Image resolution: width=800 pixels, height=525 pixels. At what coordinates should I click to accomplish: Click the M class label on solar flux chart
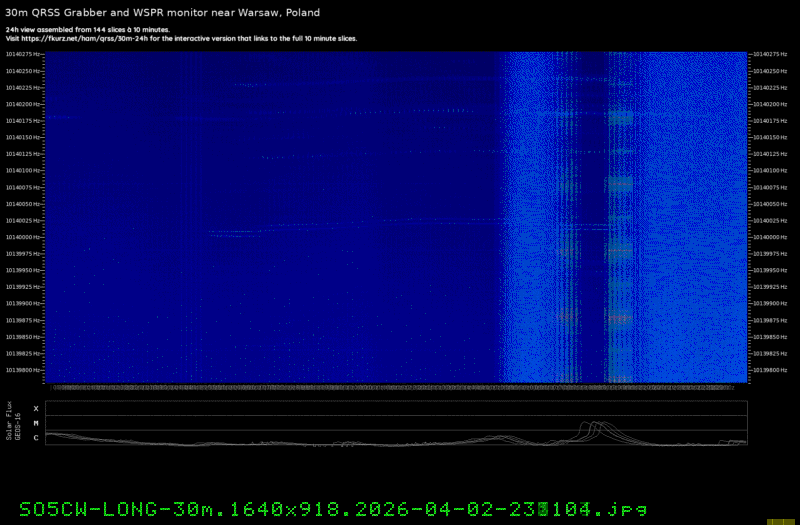coord(36,423)
